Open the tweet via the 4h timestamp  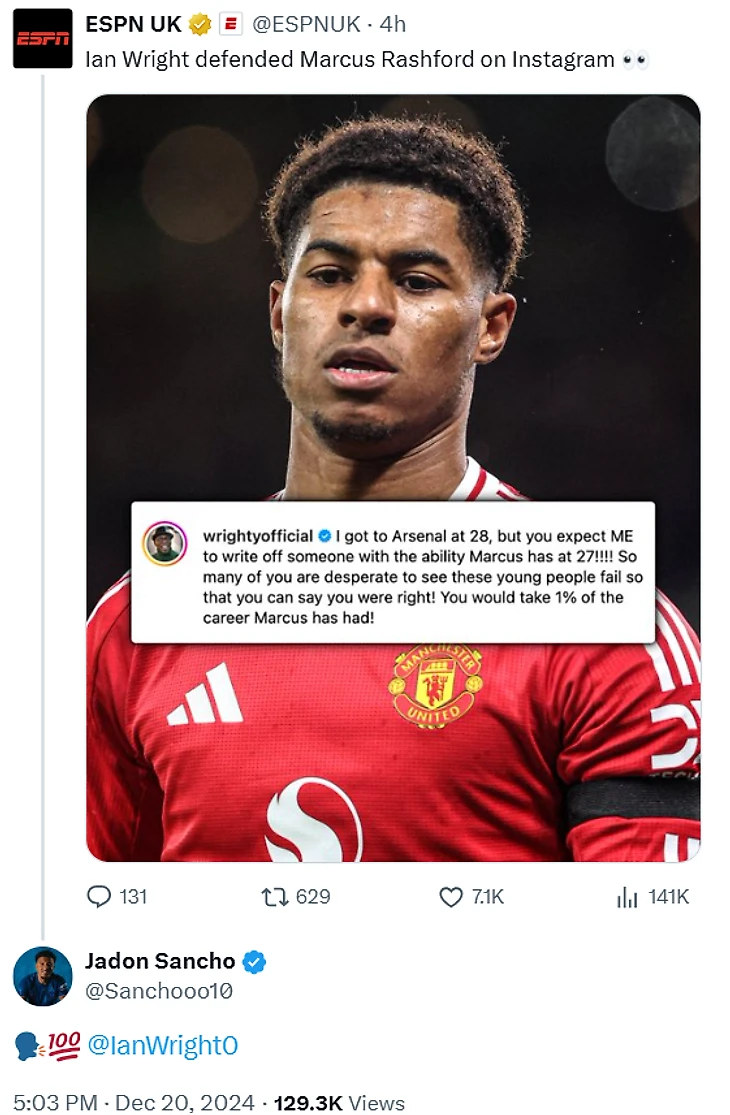393,24
